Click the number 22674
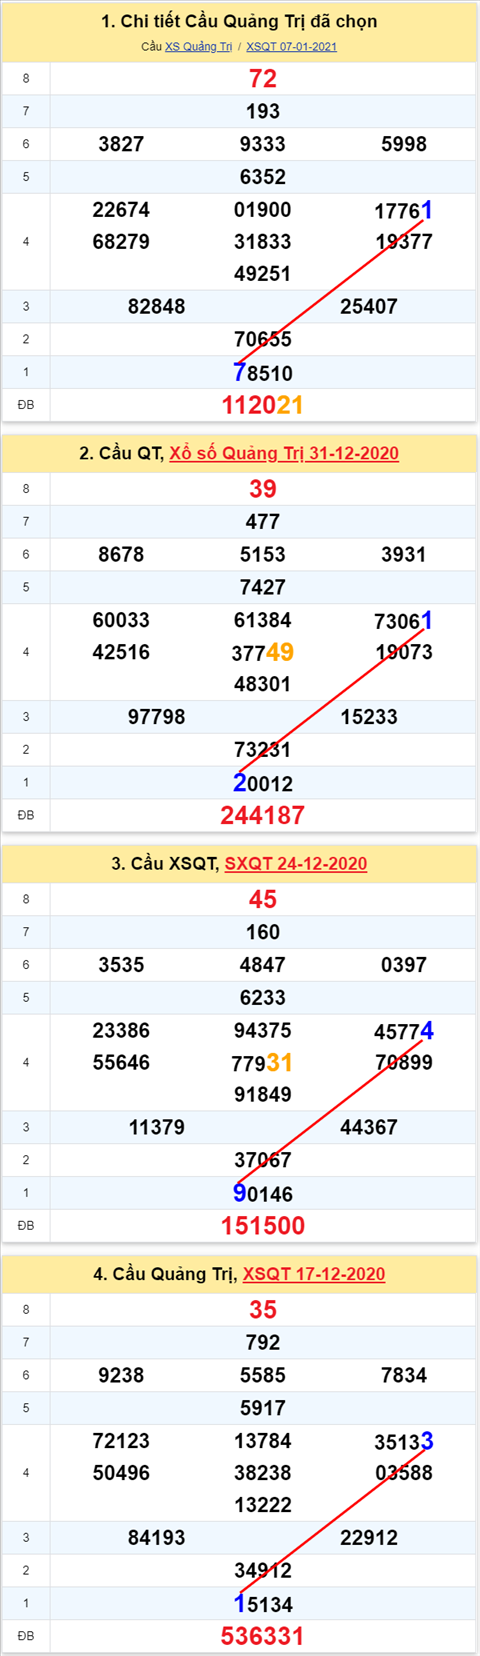The height and width of the screenshot is (1656, 480). point(121,209)
